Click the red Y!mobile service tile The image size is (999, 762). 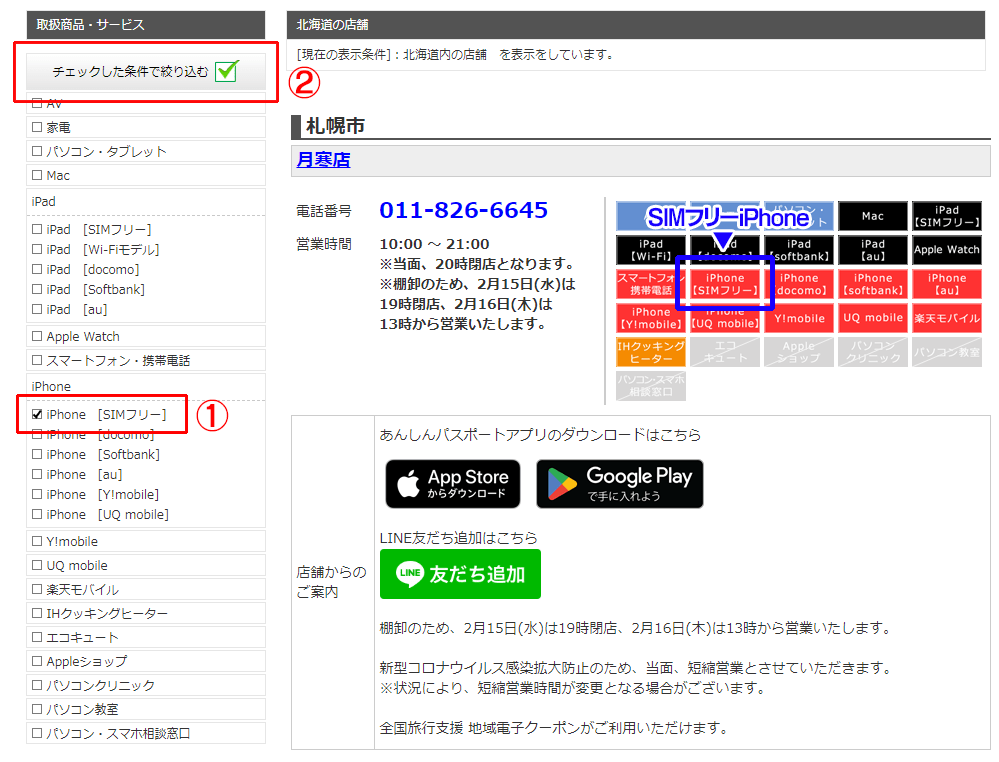799,318
